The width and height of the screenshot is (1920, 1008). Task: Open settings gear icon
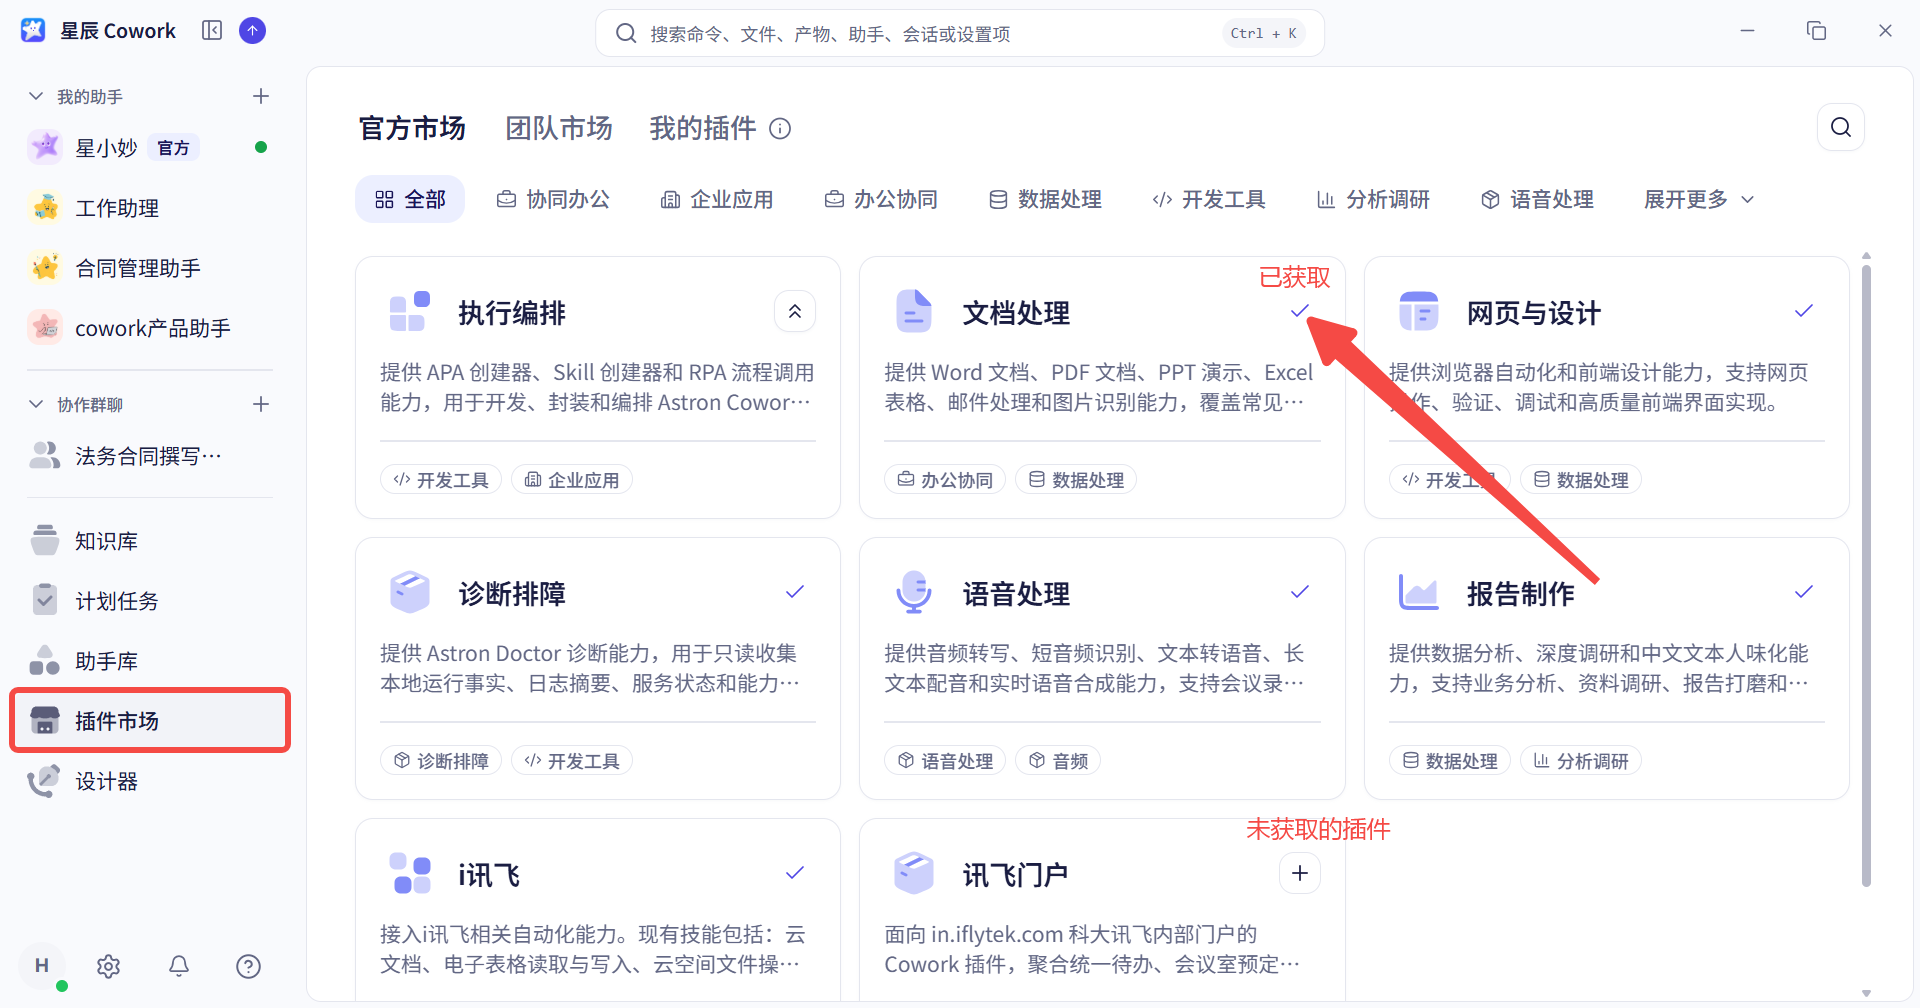(108, 966)
